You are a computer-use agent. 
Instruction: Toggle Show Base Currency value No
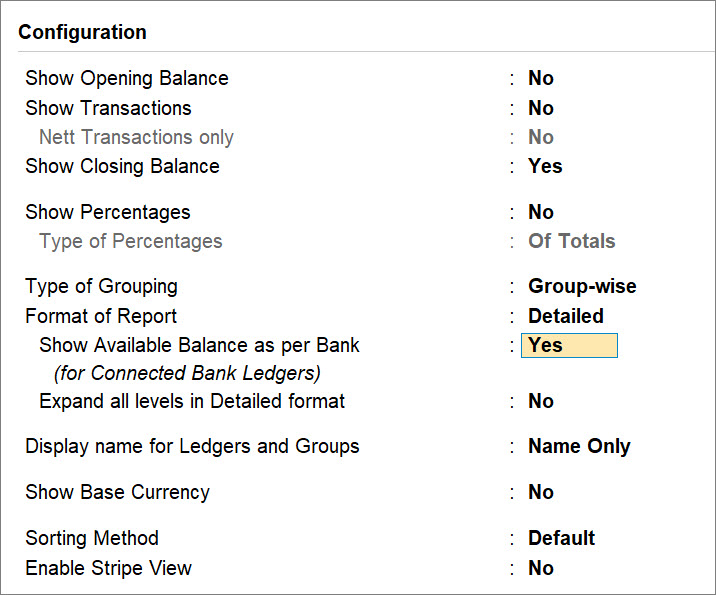(541, 492)
